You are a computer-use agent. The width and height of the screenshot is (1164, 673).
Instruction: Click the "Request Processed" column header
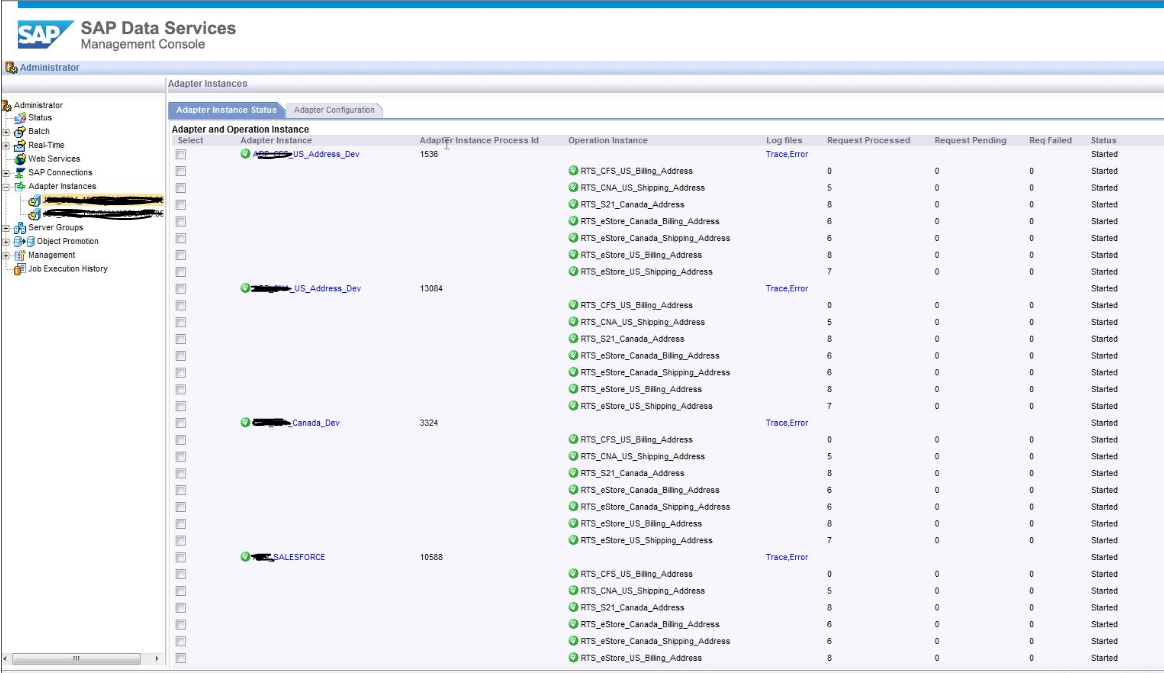click(x=869, y=140)
